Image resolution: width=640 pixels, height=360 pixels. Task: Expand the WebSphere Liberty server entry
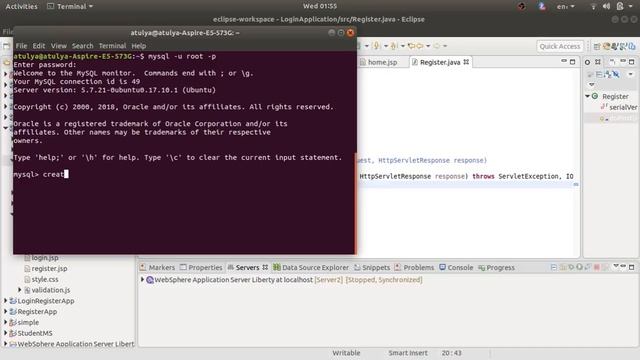click(x=142, y=280)
